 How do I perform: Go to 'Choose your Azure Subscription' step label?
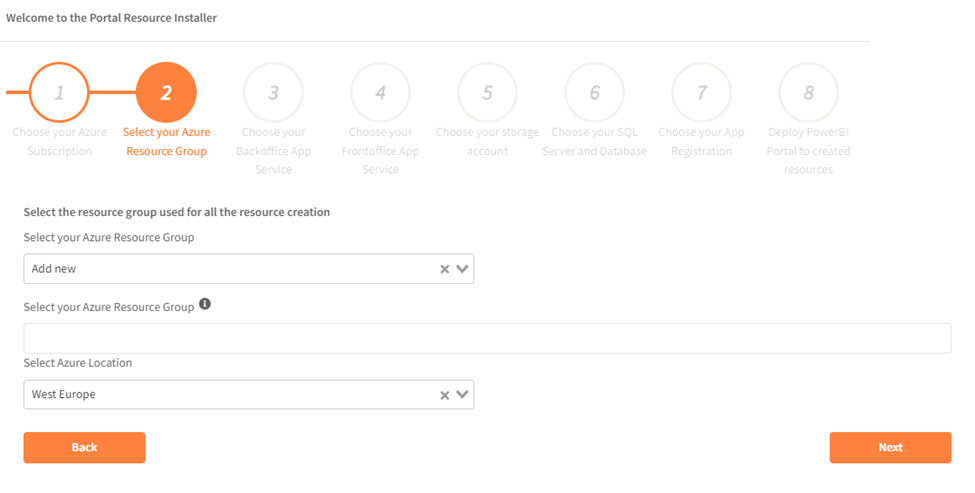[59, 142]
